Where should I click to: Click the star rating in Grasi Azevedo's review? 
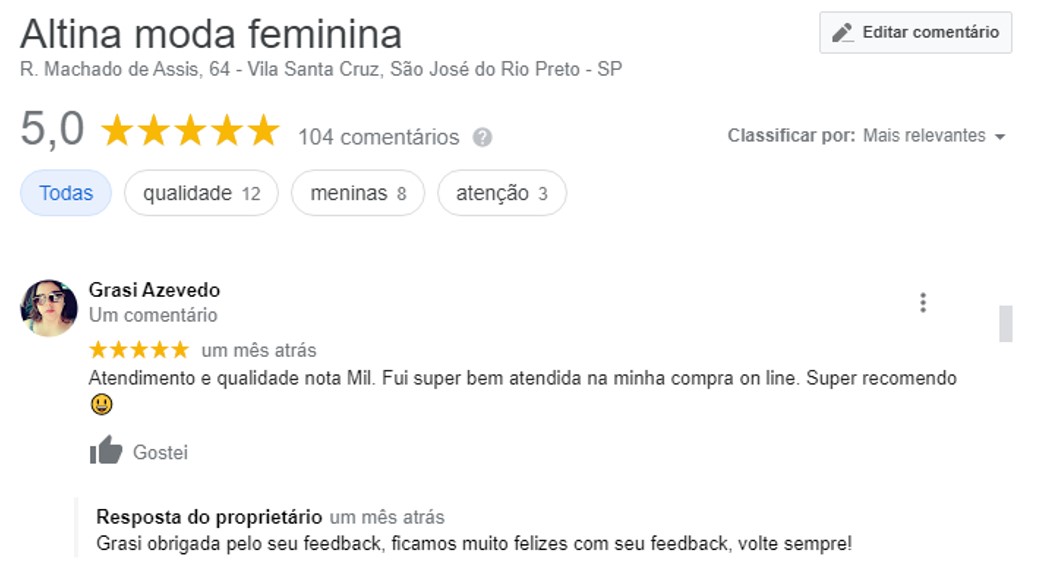pos(139,350)
